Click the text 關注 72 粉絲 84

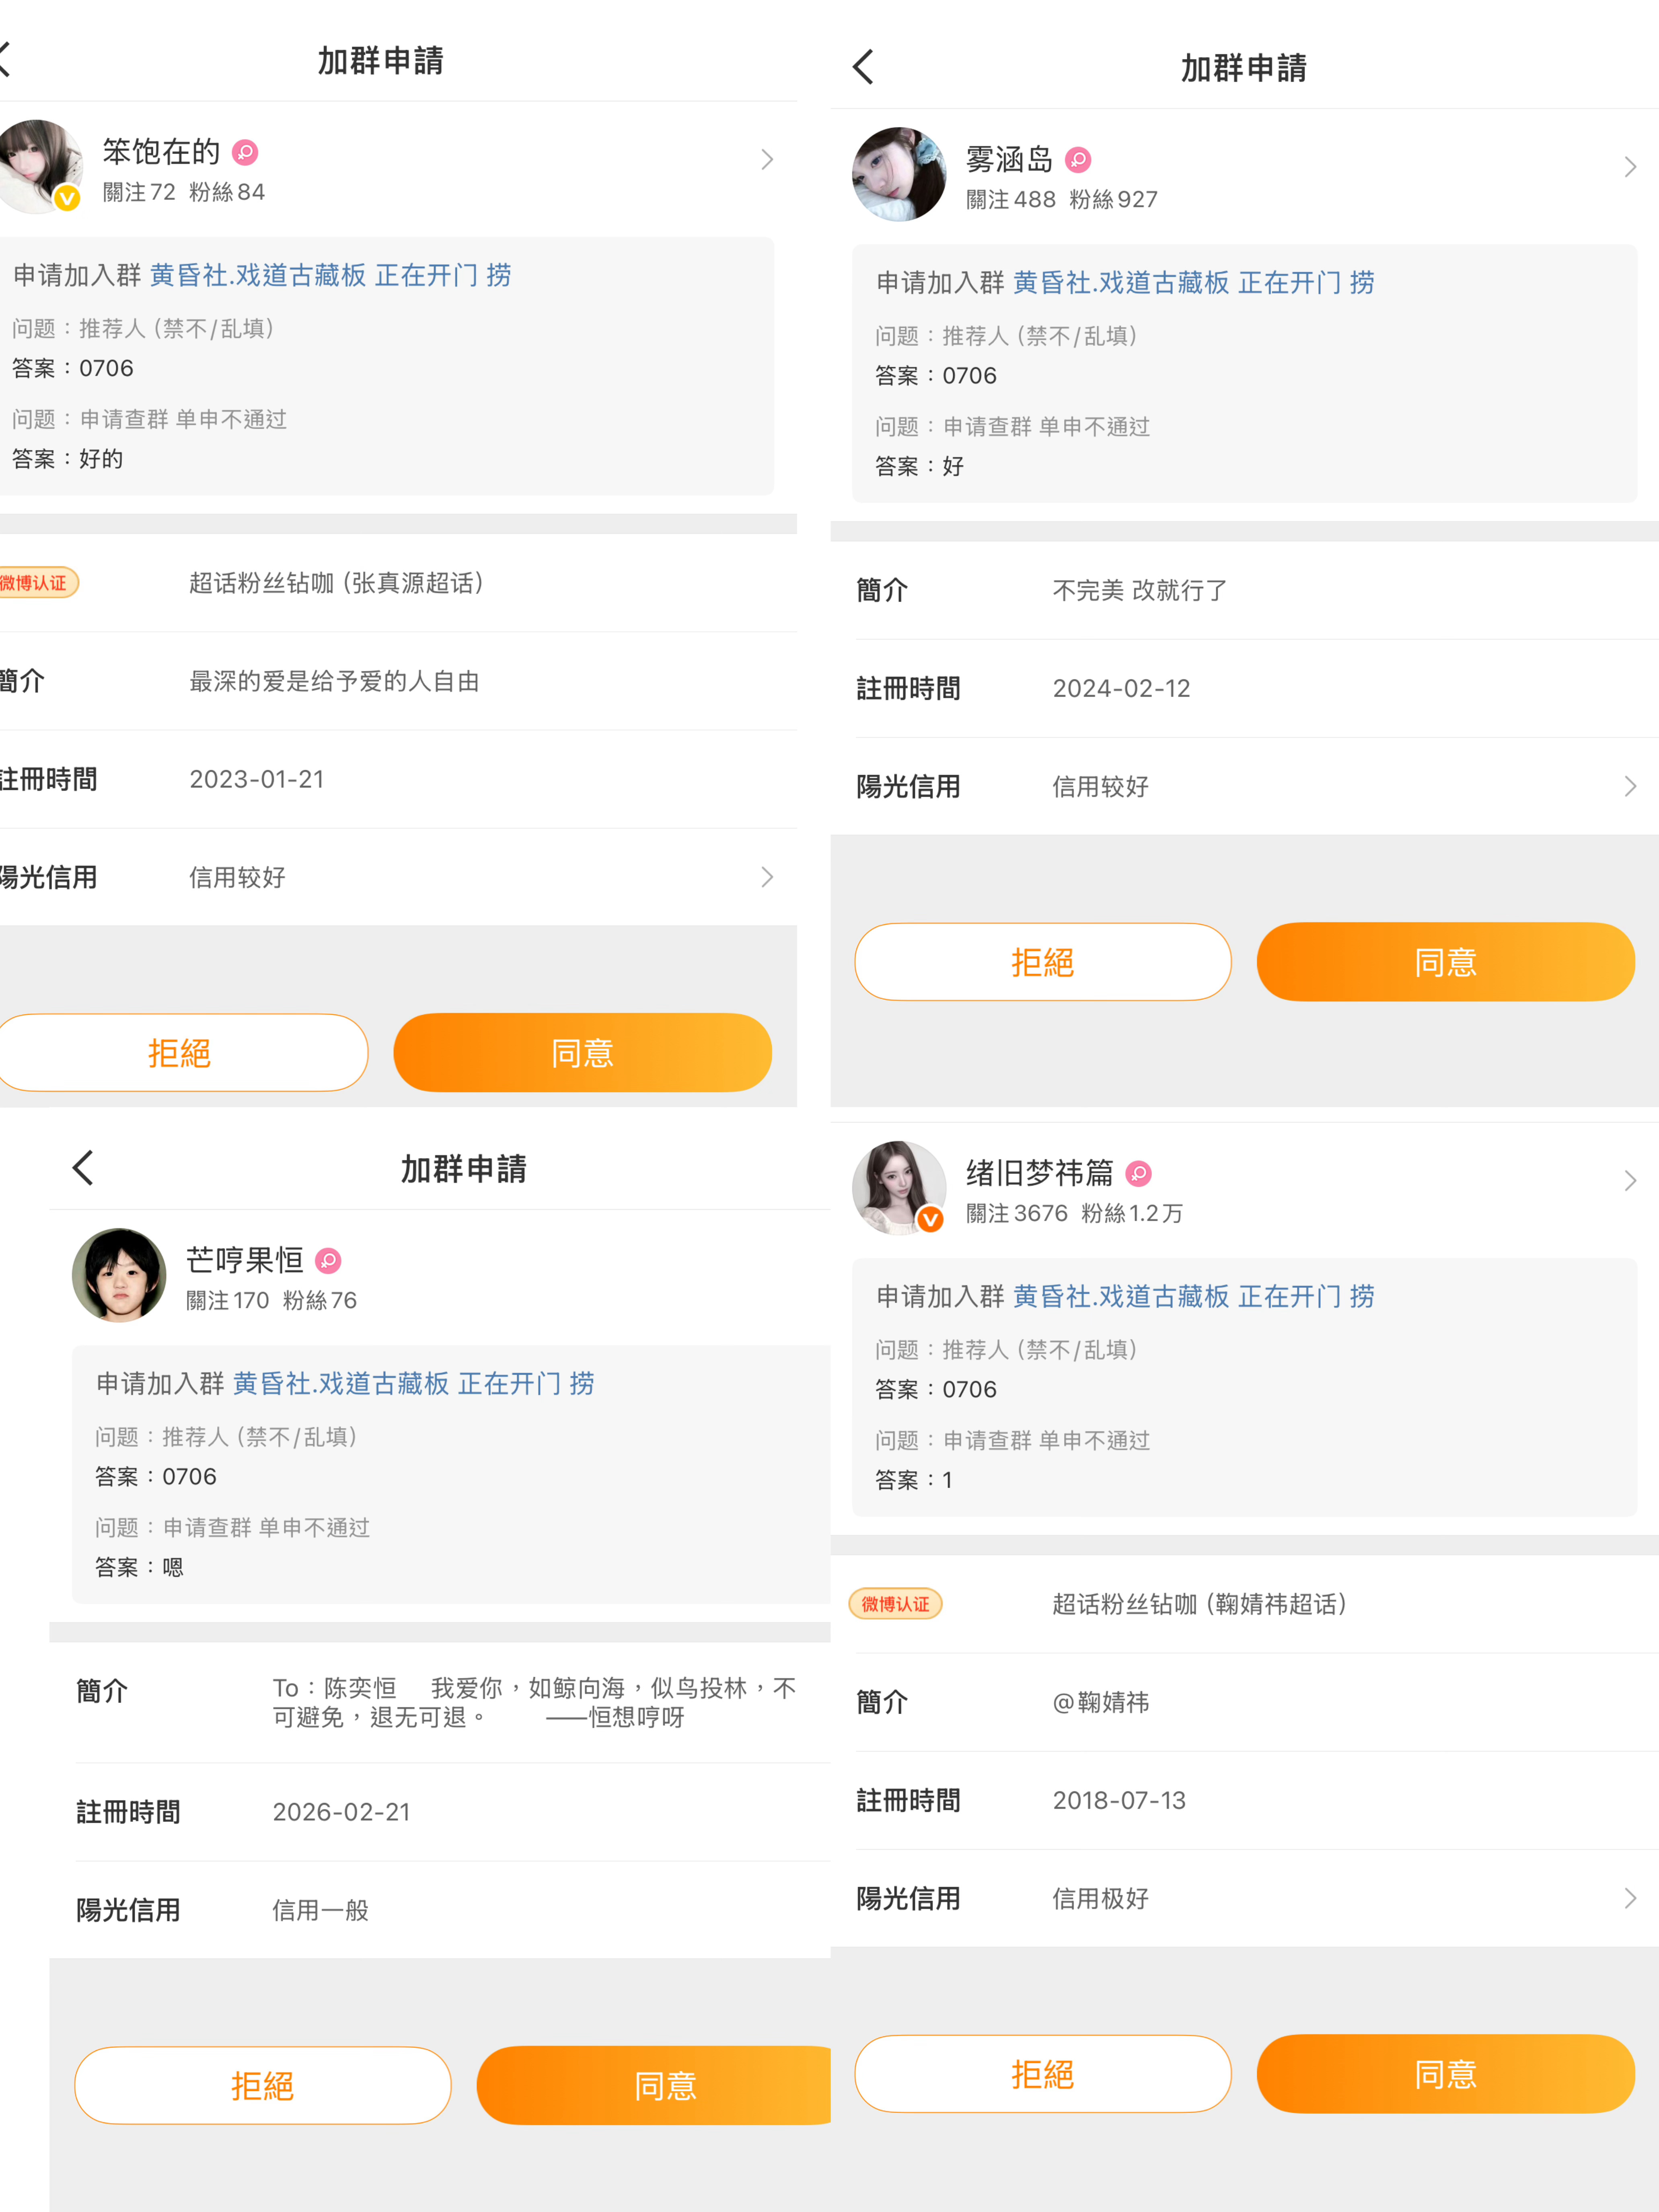click(184, 192)
